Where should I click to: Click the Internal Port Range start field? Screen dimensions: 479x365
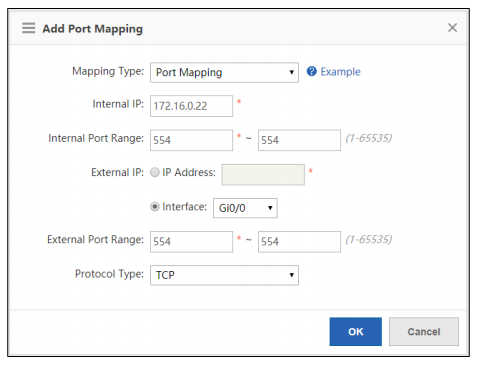pos(191,140)
